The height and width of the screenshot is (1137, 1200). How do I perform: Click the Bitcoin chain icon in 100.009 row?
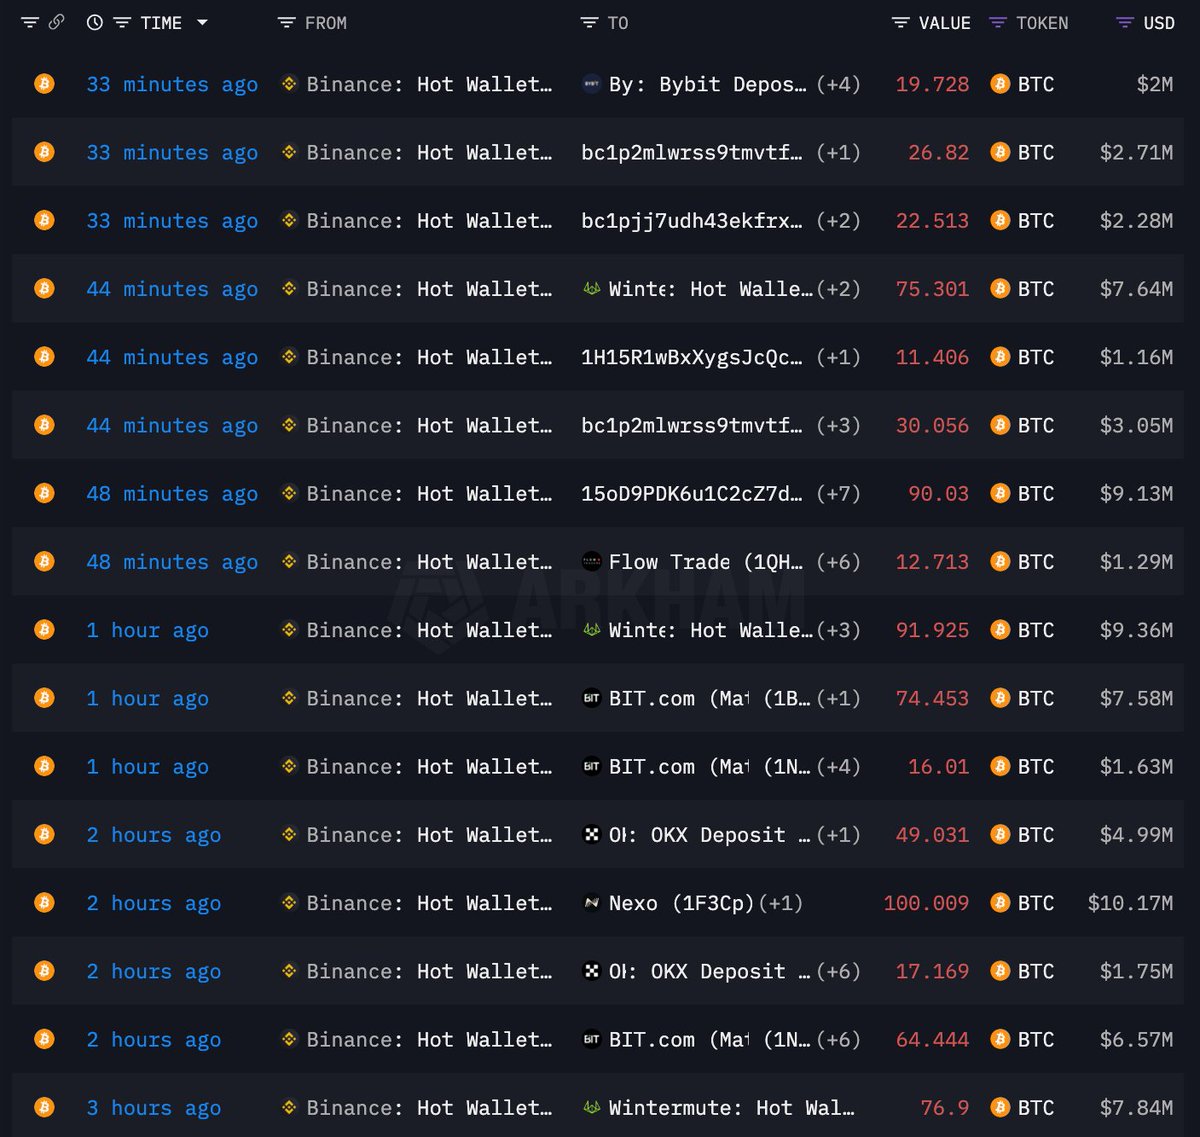(44, 903)
